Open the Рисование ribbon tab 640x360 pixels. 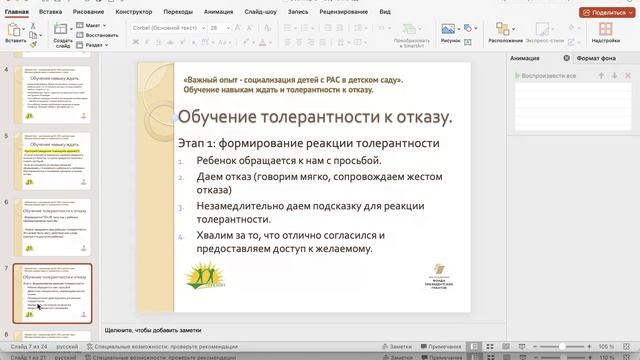[88, 12]
